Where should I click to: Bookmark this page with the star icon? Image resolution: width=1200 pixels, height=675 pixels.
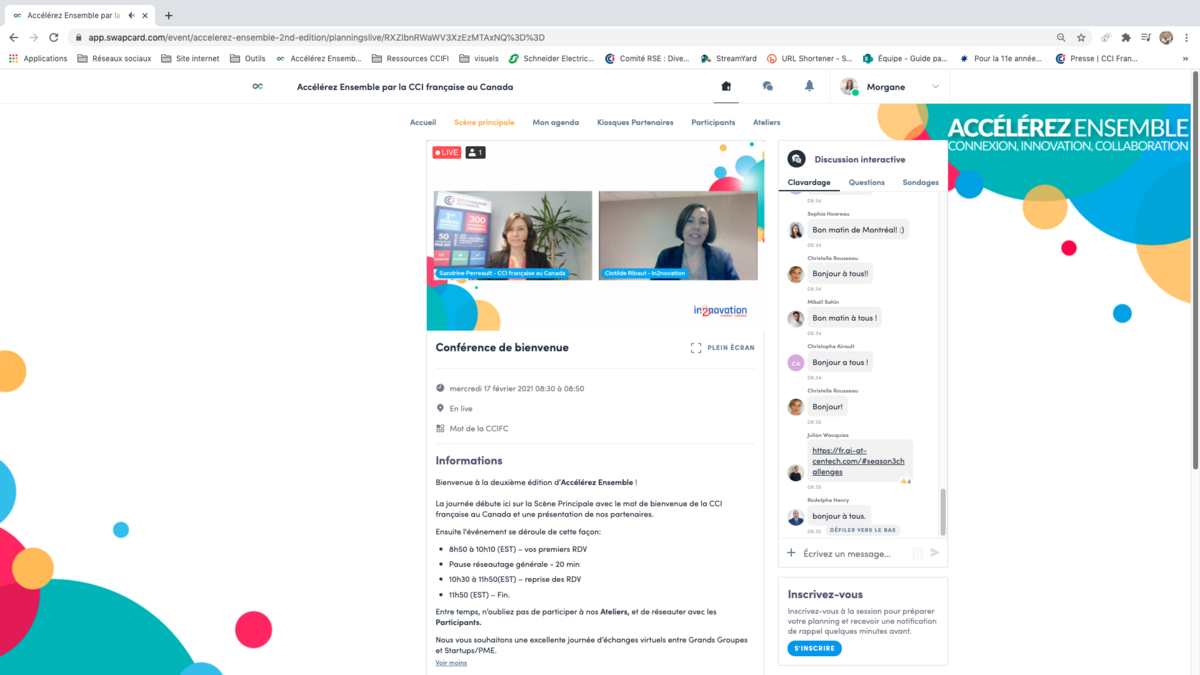[1081, 37]
